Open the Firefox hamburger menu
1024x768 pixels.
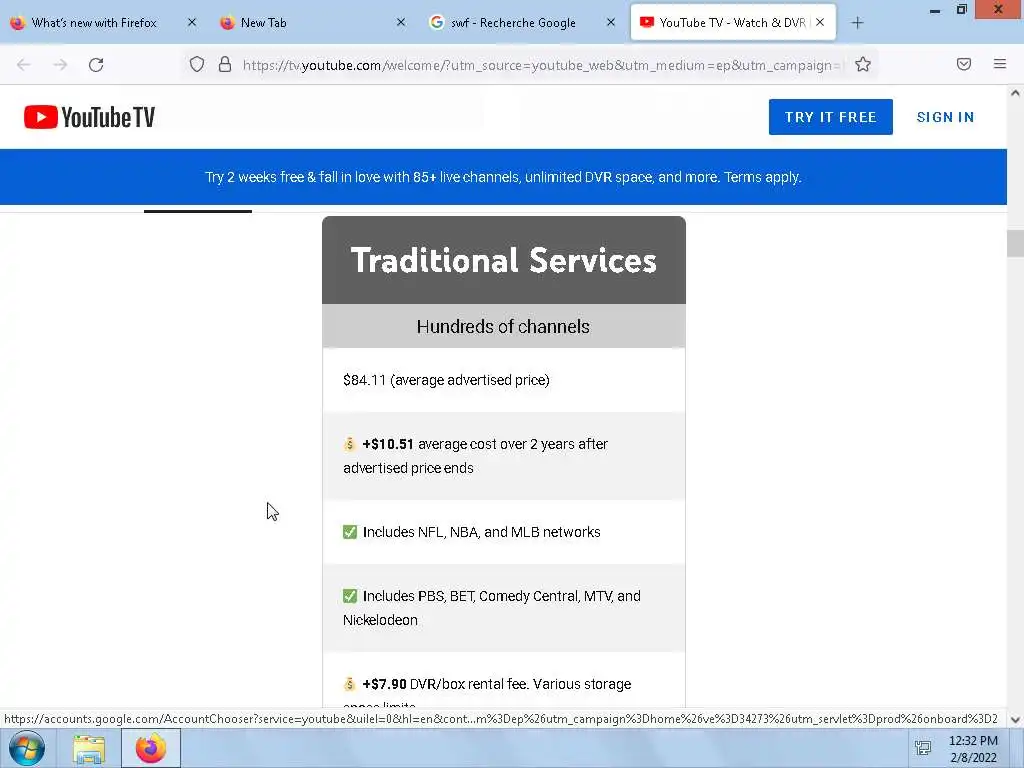coord(999,64)
